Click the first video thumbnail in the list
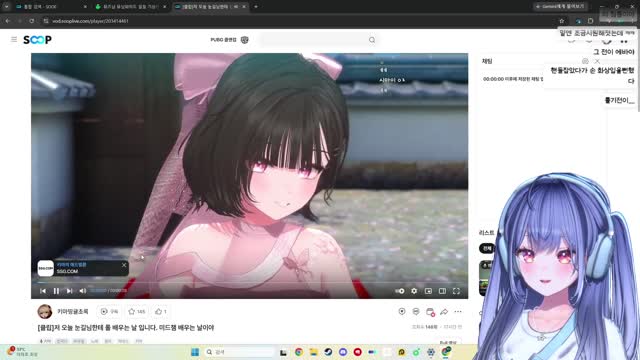Image resolution: width=640 pixels, height=360 pixels. (x=484, y=278)
